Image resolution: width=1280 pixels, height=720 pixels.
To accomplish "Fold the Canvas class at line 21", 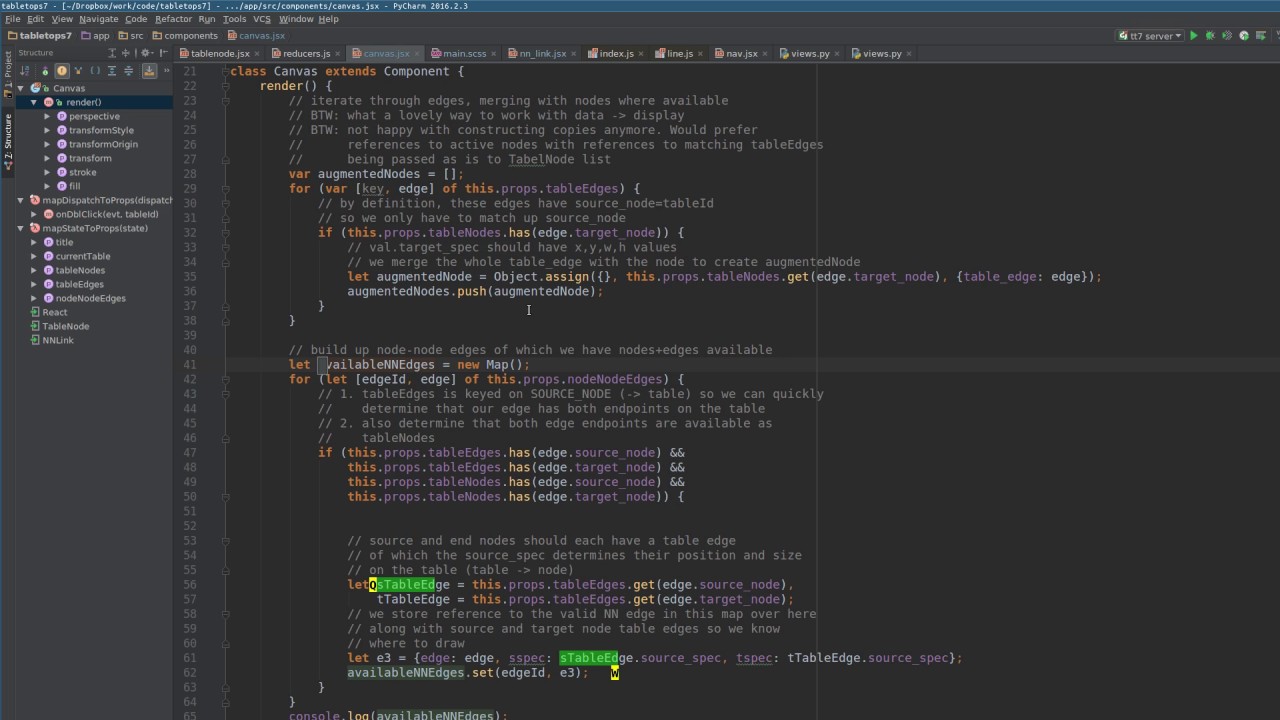I will pyautogui.click(x=226, y=72).
